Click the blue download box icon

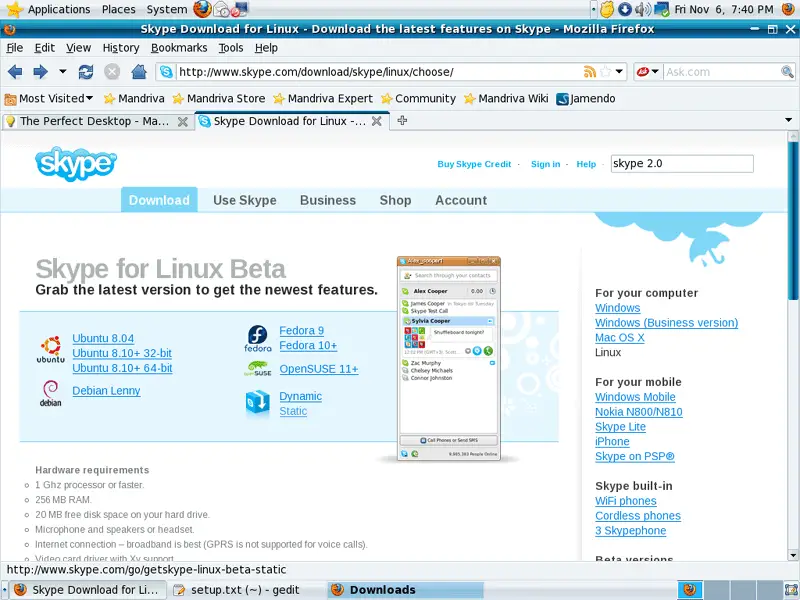[x=257, y=403]
